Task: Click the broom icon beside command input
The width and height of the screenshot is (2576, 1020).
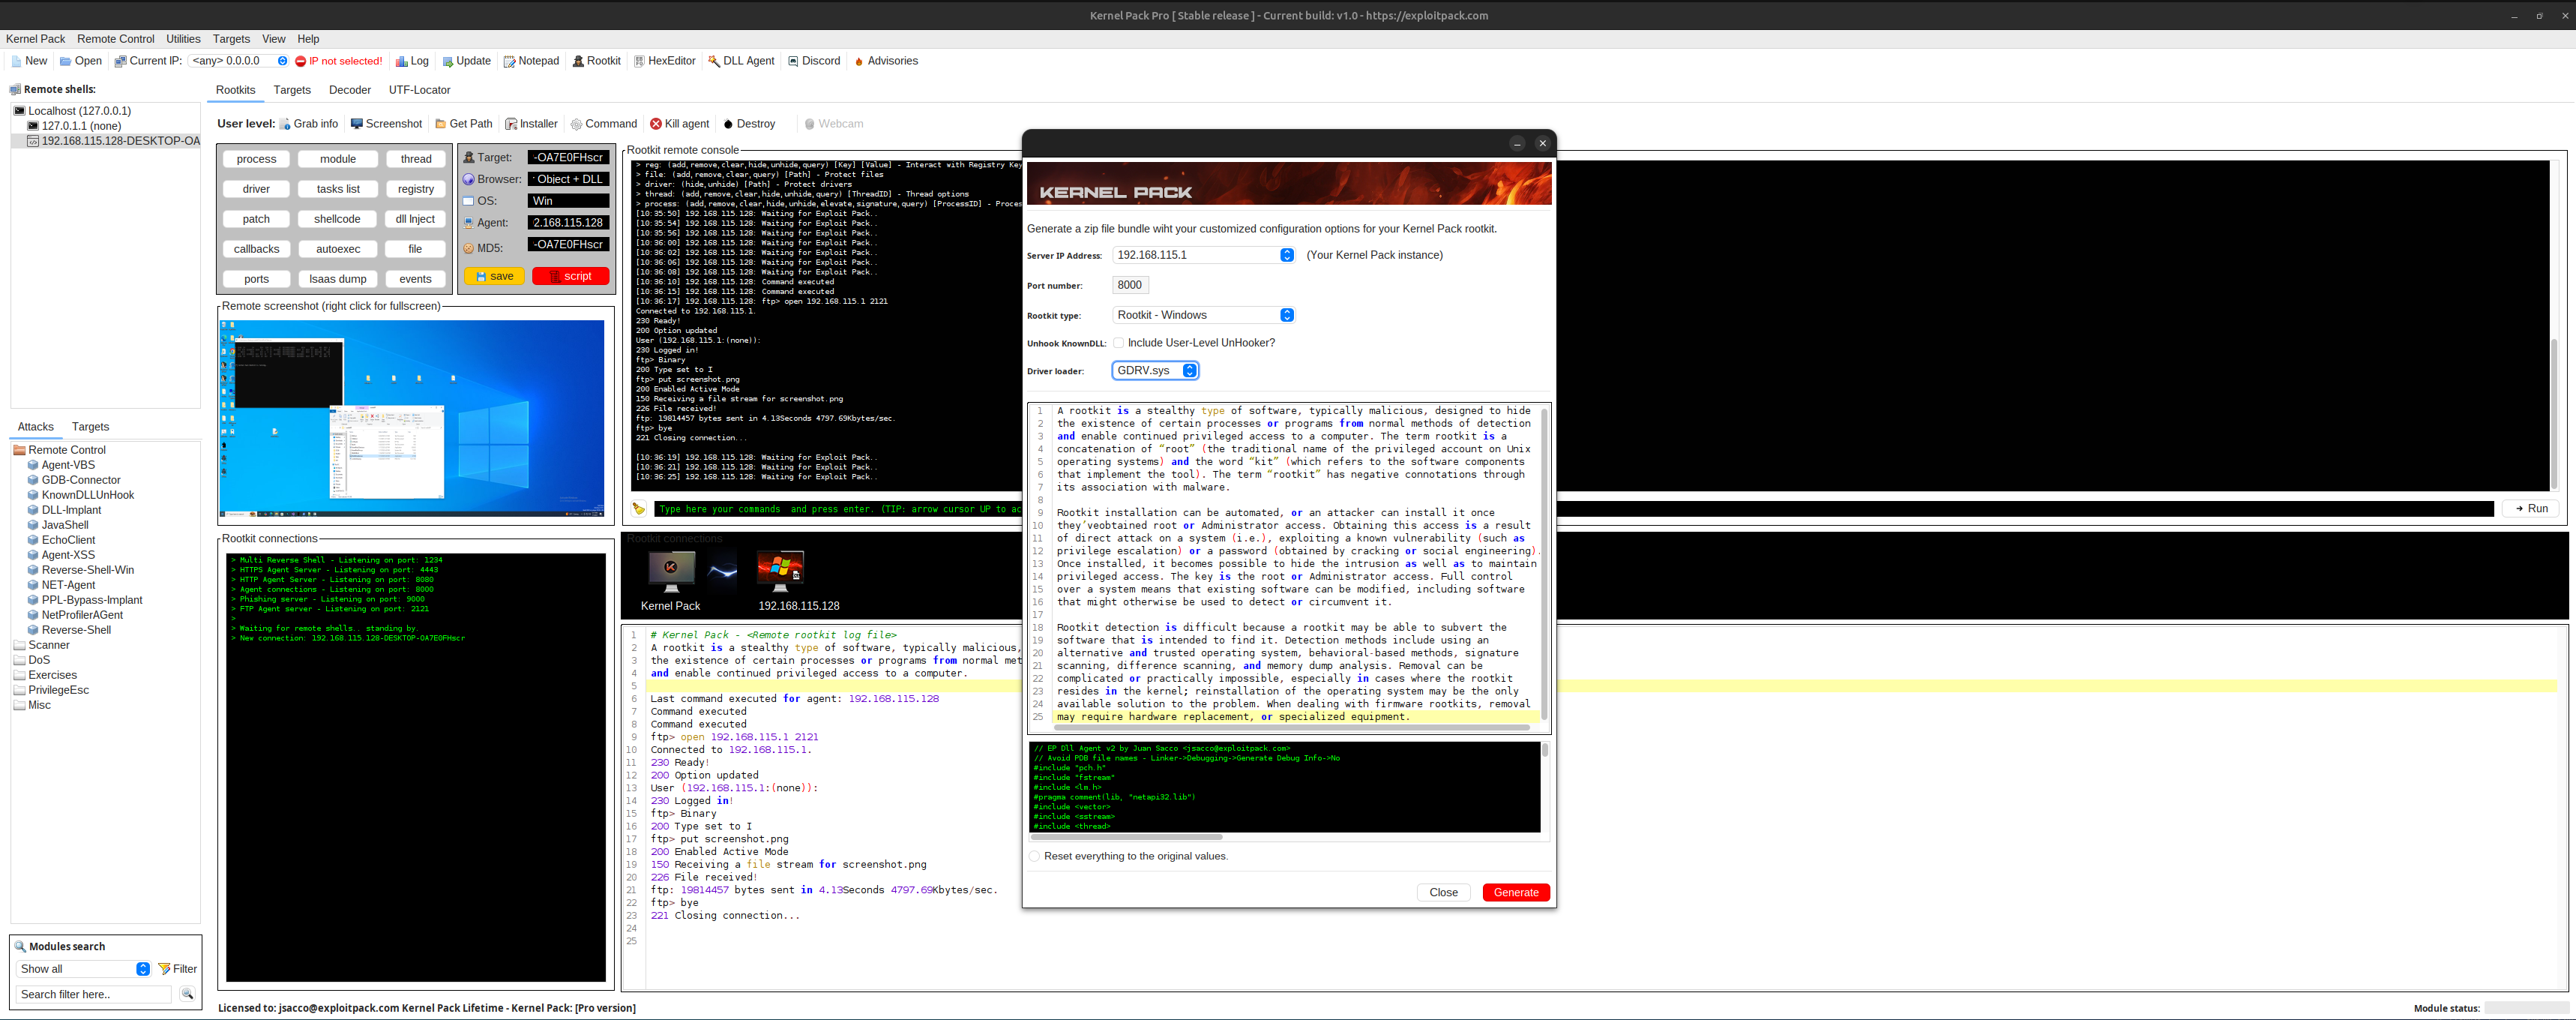Action: click(639, 509)
